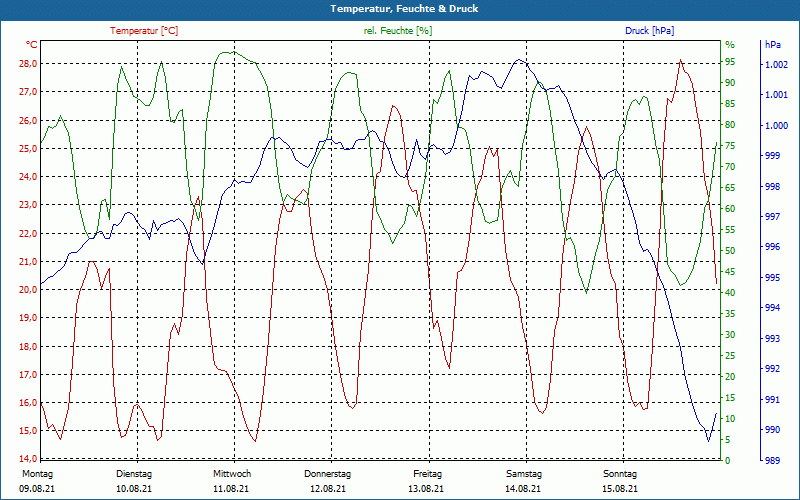Click the "Montag" day label

click(37, 474)
